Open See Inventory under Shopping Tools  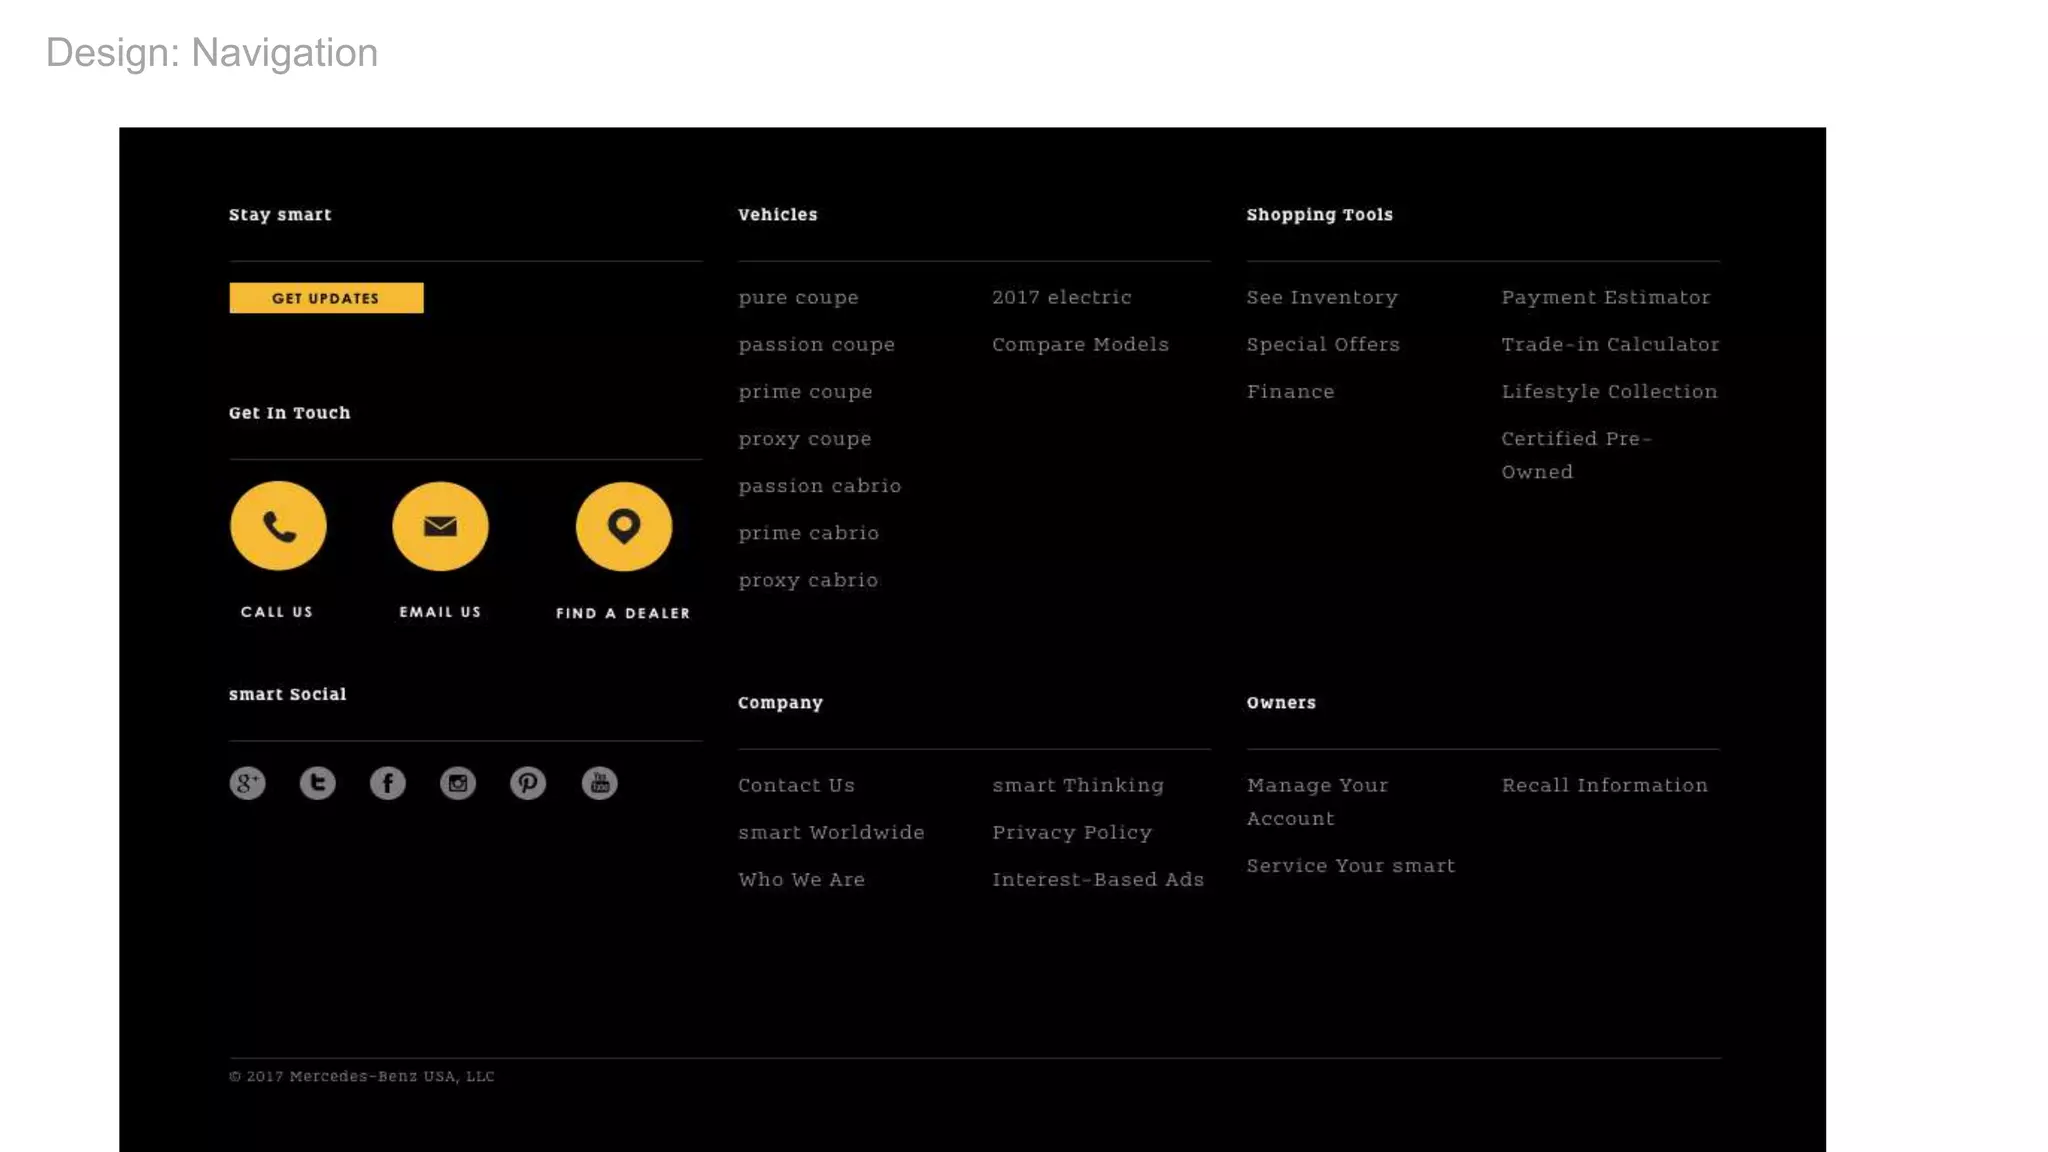point(1321,298)
